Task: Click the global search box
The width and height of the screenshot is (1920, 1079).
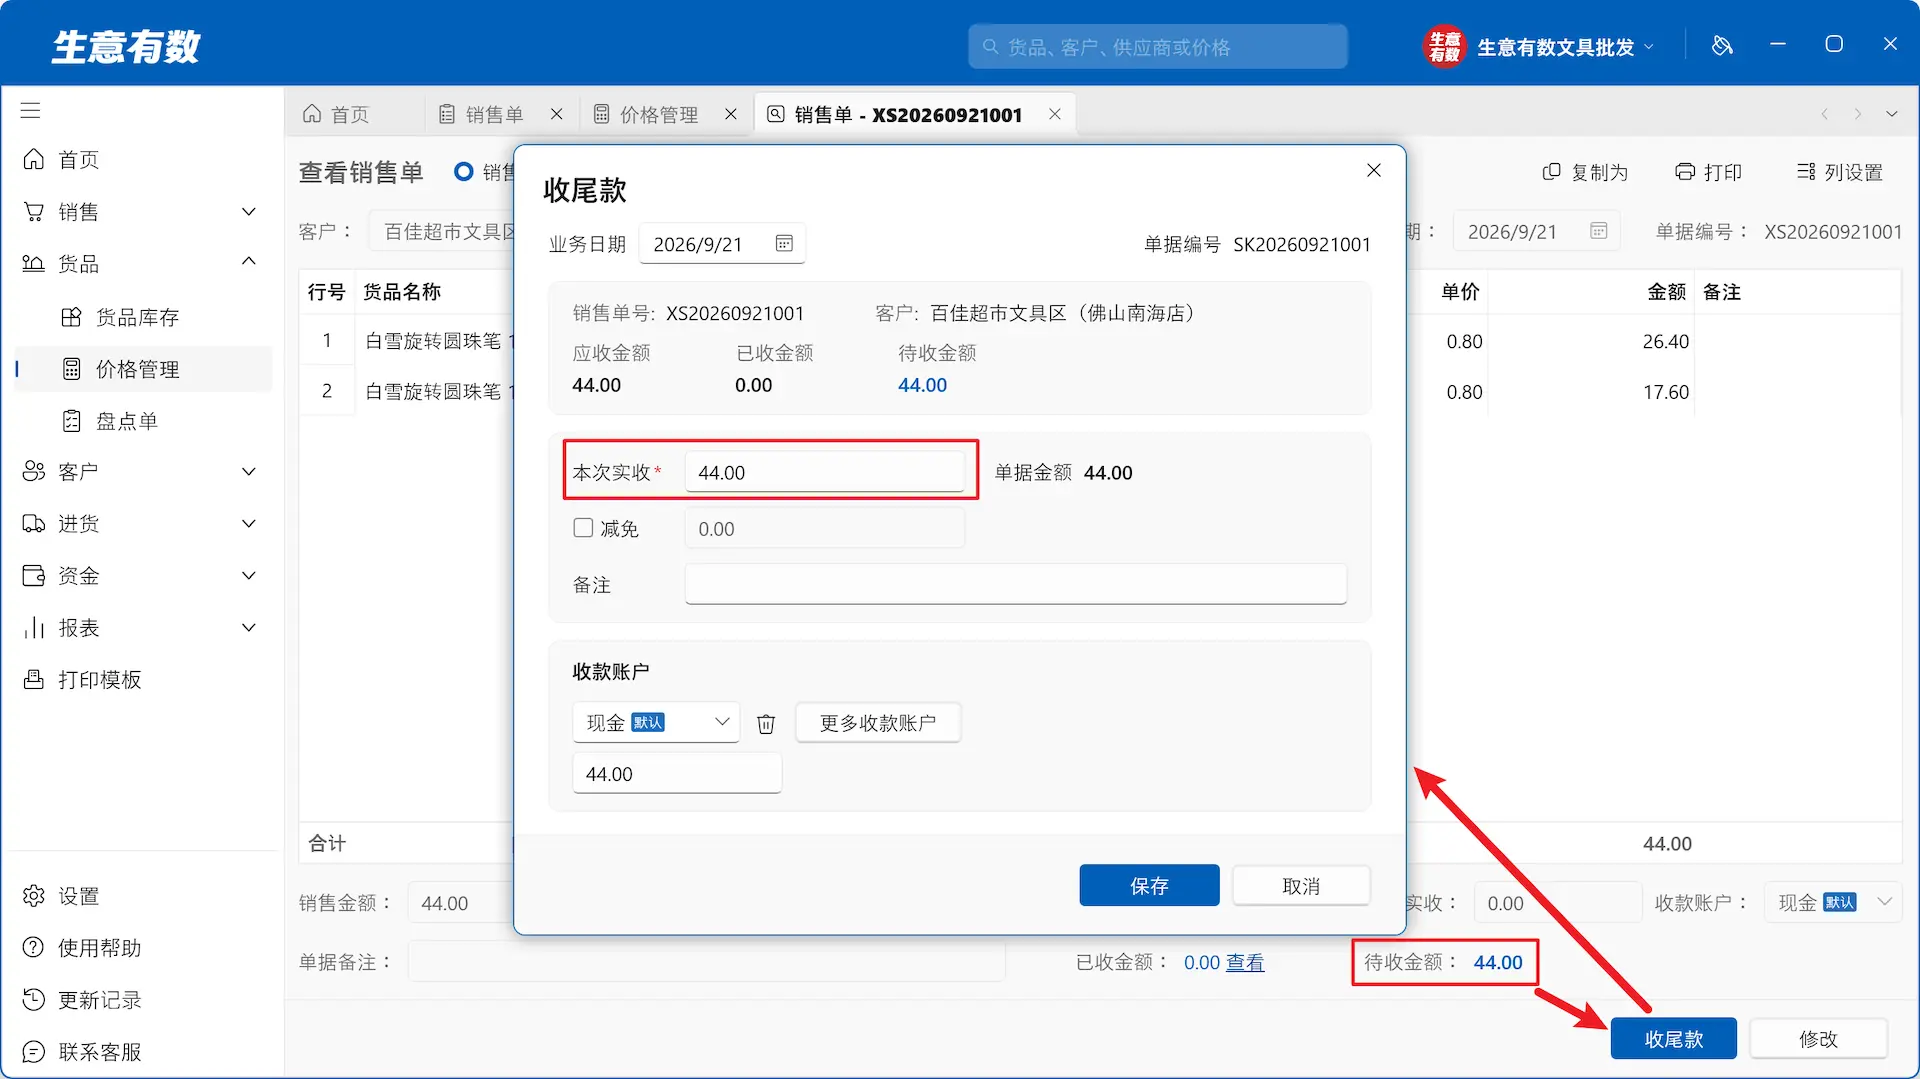Action: click(x=1157, y=47)
